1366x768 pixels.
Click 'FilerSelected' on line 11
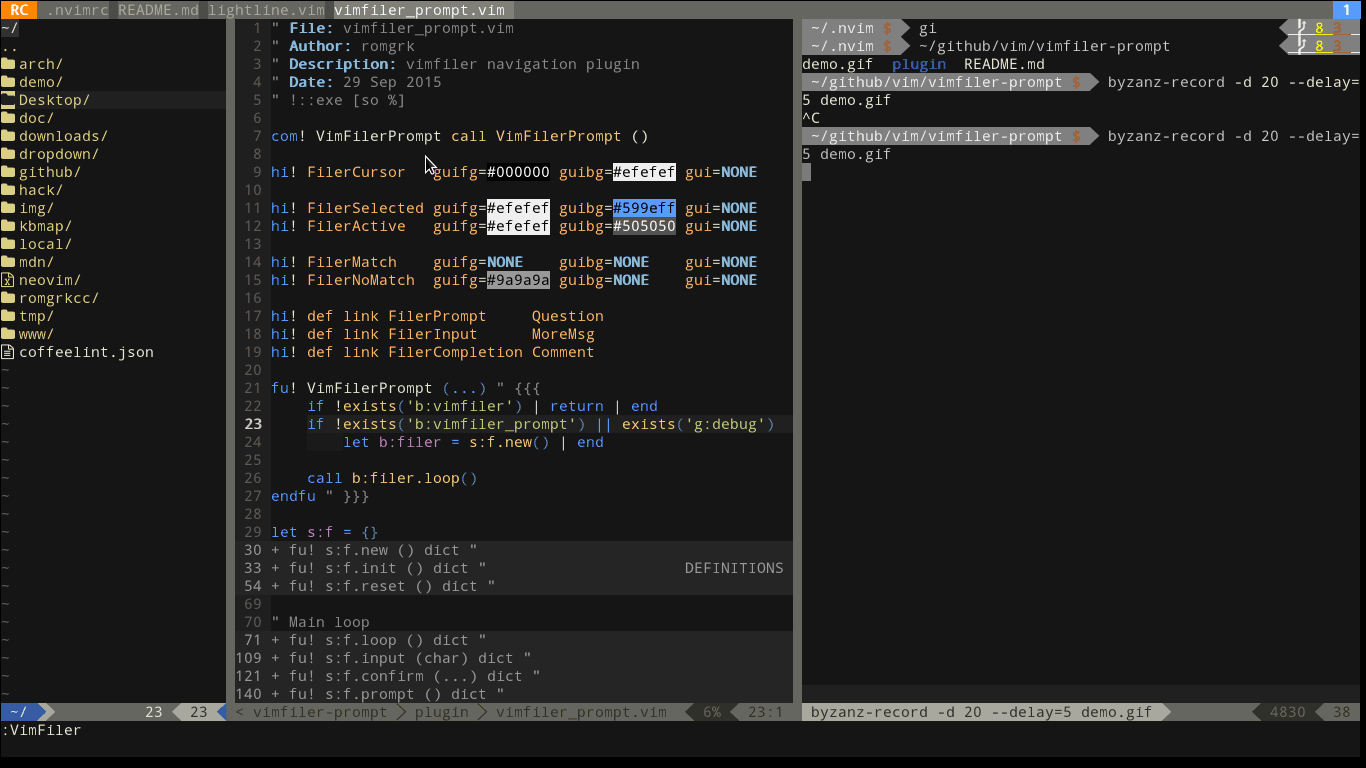[365, 208]
